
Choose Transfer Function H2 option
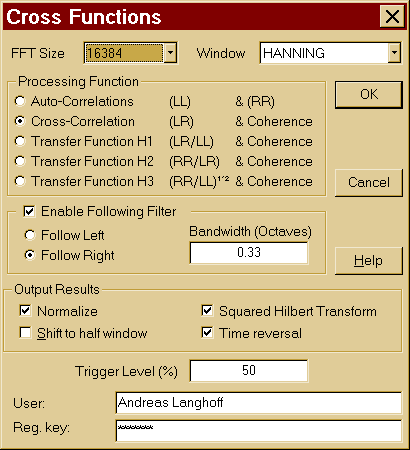click(x=20, y=161)
